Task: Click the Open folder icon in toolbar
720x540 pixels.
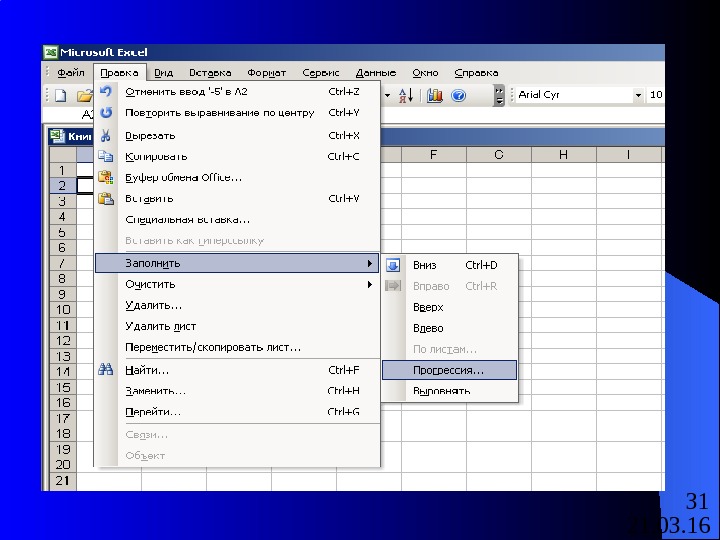Action: (x=85, y=95)
